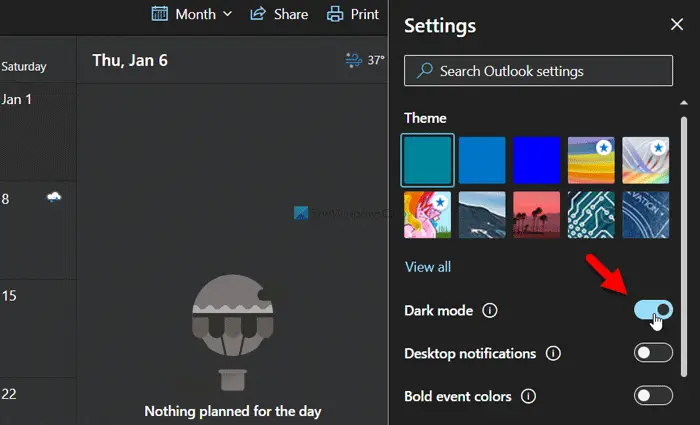Click the Share arrow icon

pos(258,14)
